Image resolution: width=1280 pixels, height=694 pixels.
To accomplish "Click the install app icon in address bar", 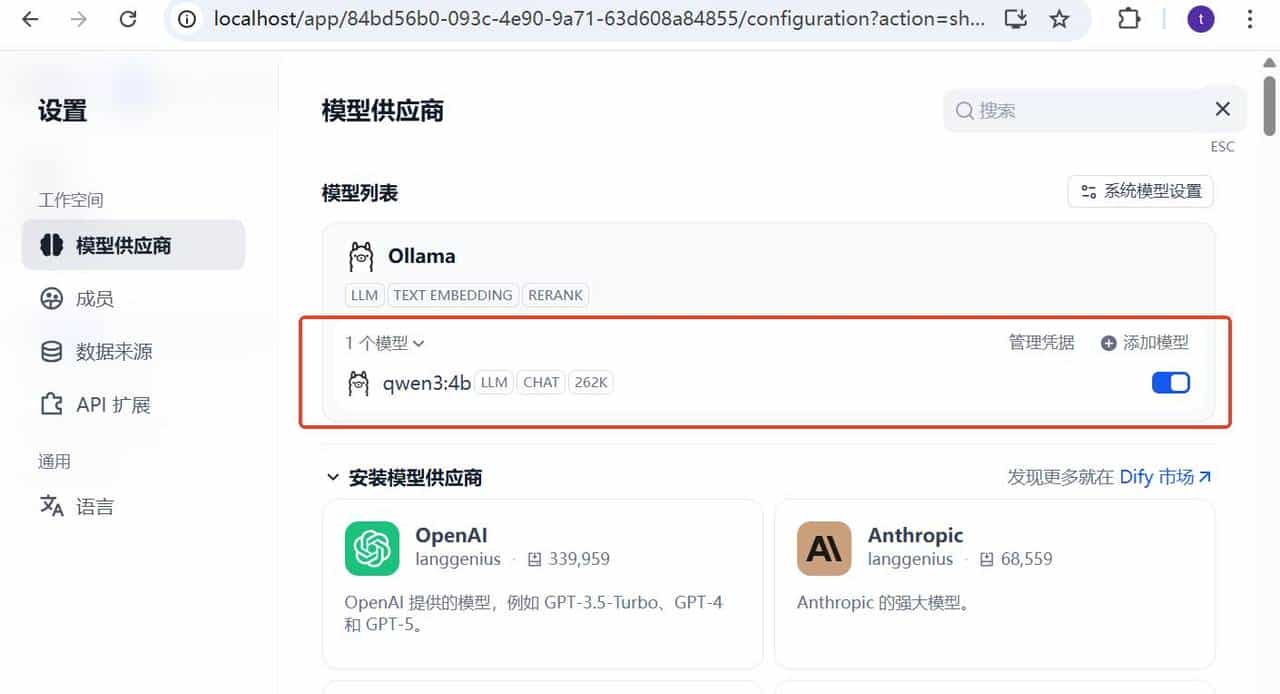I will point(1015,19).
